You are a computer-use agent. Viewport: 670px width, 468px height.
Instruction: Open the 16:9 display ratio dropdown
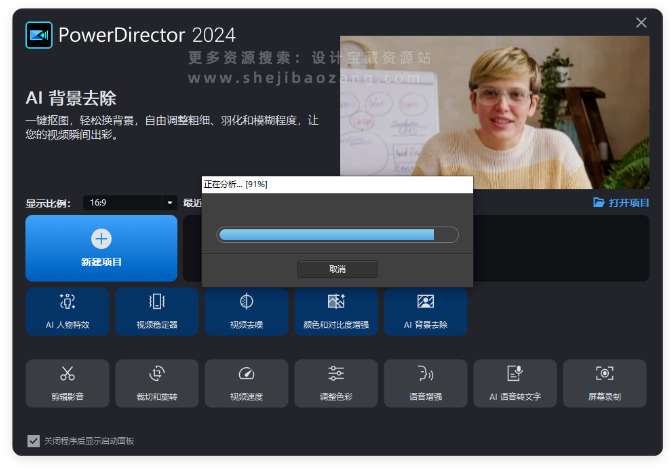pyautogui.click(x=130, y=203)
